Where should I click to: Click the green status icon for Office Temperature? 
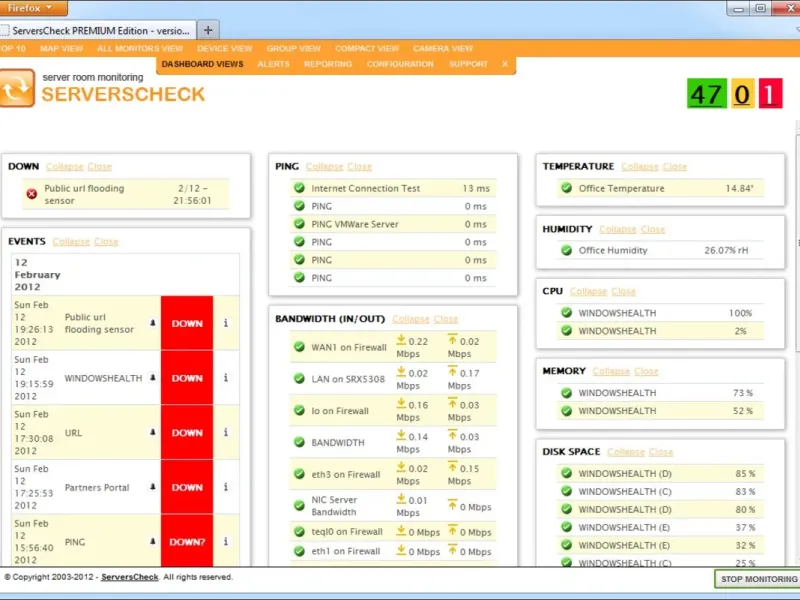click(x=566, y=188)
